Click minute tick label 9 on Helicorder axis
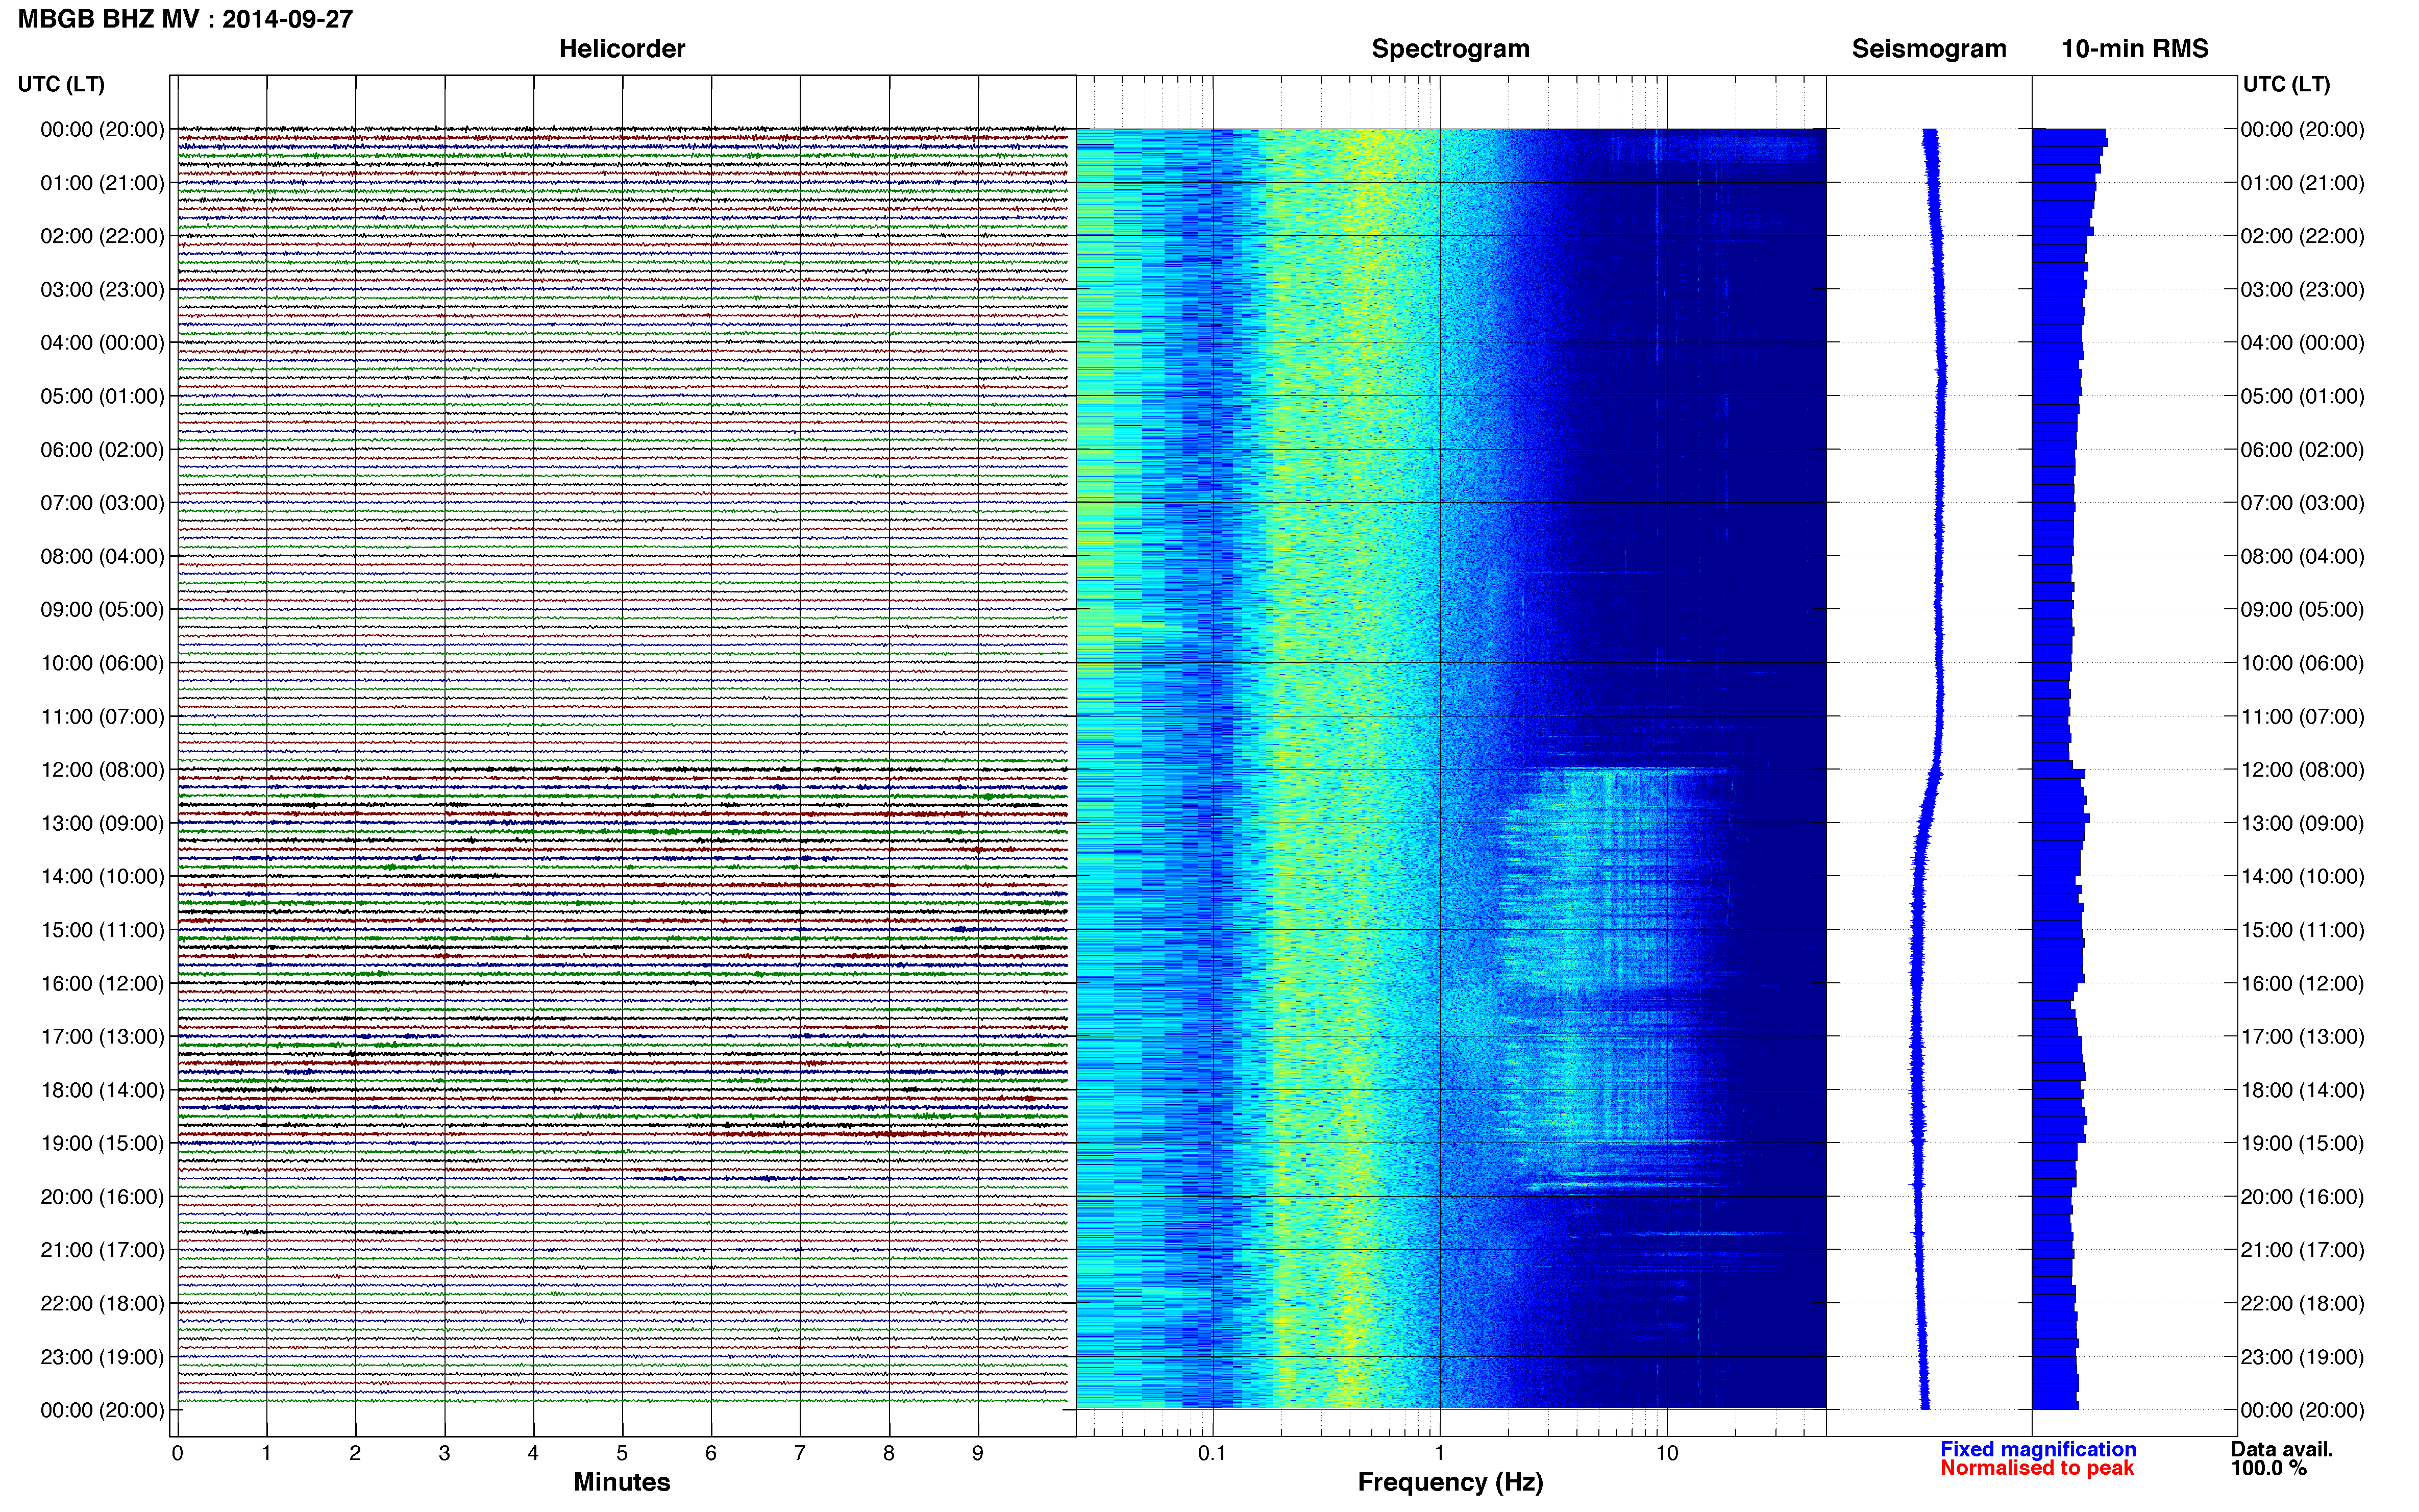 point(978,1453)
